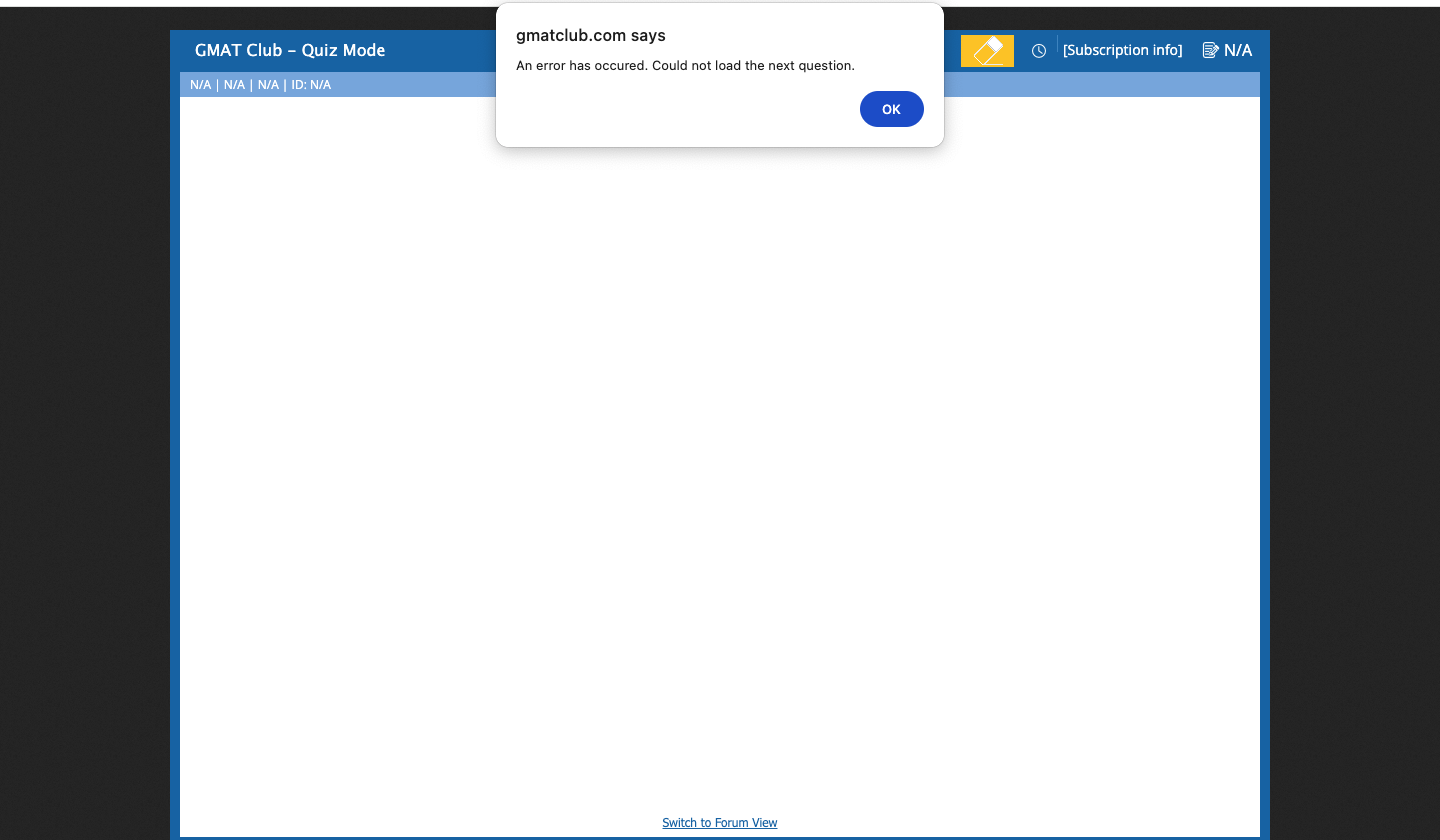Viewport: 1440px width, 840px height.
Task: Click the GMAT Club – Quiz Mode title
Action: point(290,50)
